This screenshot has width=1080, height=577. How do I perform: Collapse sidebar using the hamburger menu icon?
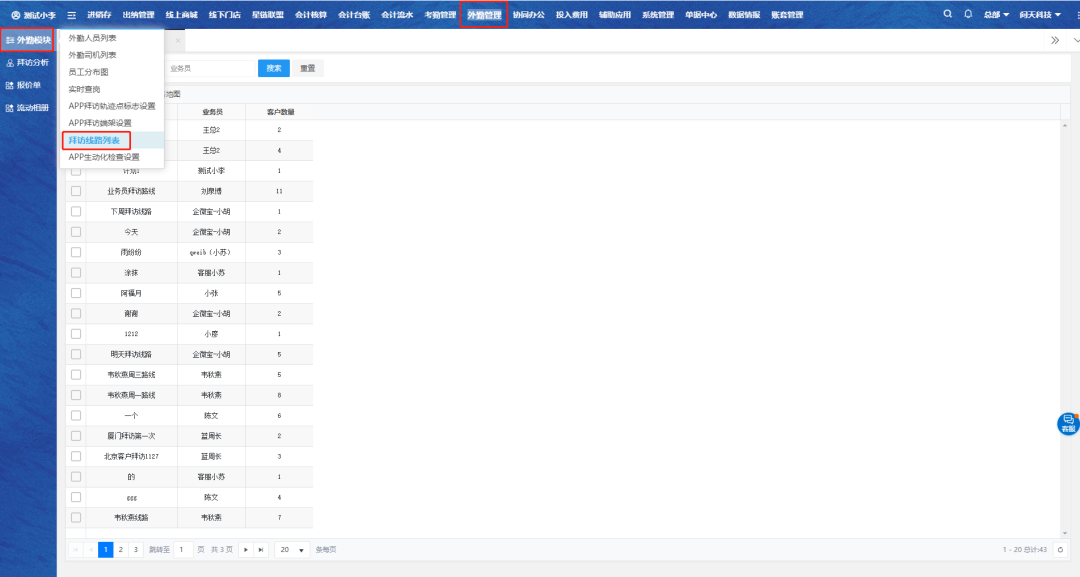tap(71, 15)
